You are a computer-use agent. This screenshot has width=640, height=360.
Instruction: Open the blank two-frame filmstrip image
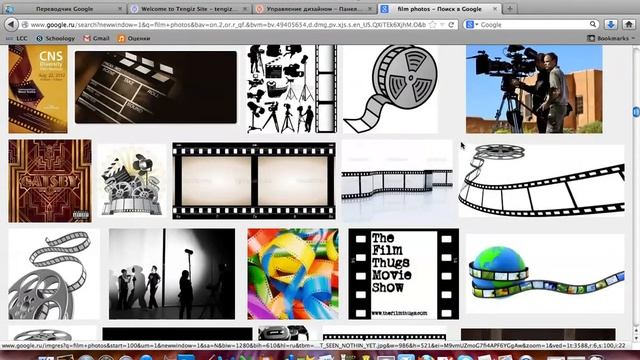pos(254,181)
